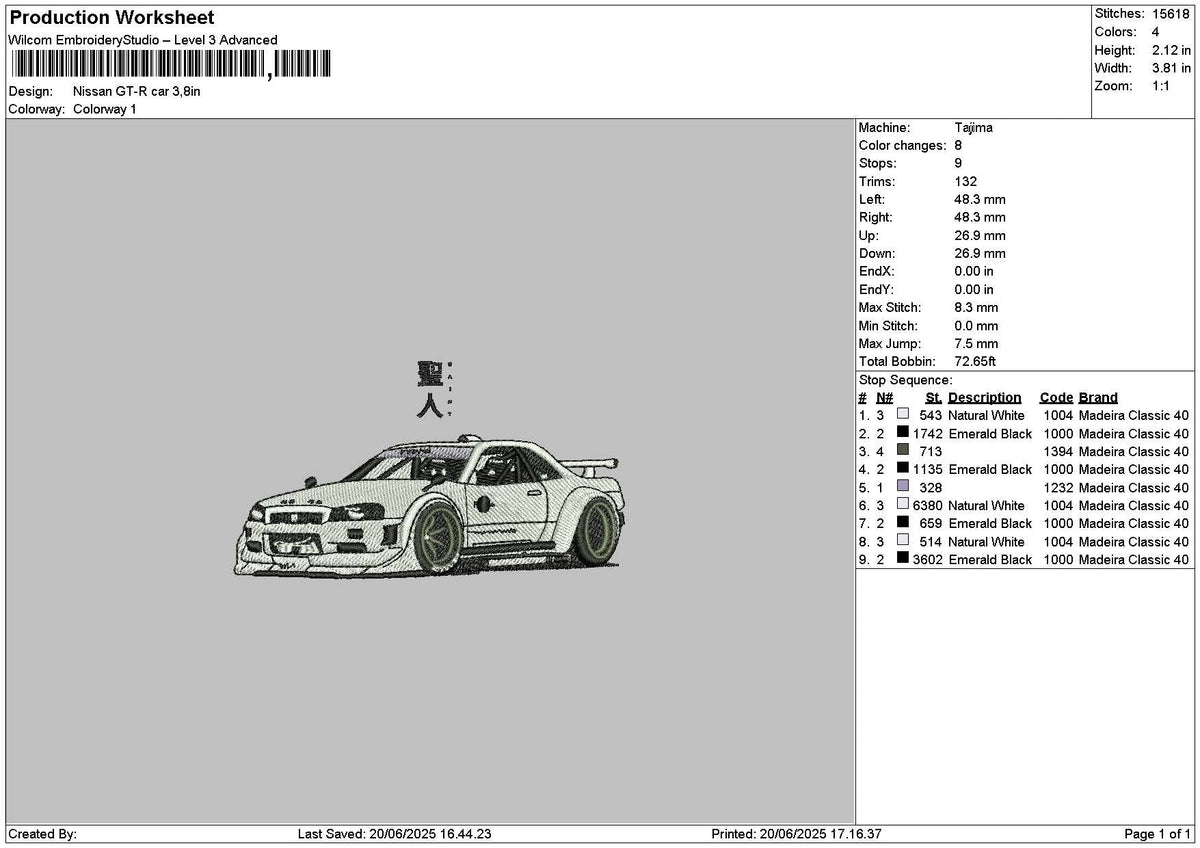Select stitch count 514 in stop 8
The image size is (1200, 848).
pyautogui.click(x=930, y=542)
